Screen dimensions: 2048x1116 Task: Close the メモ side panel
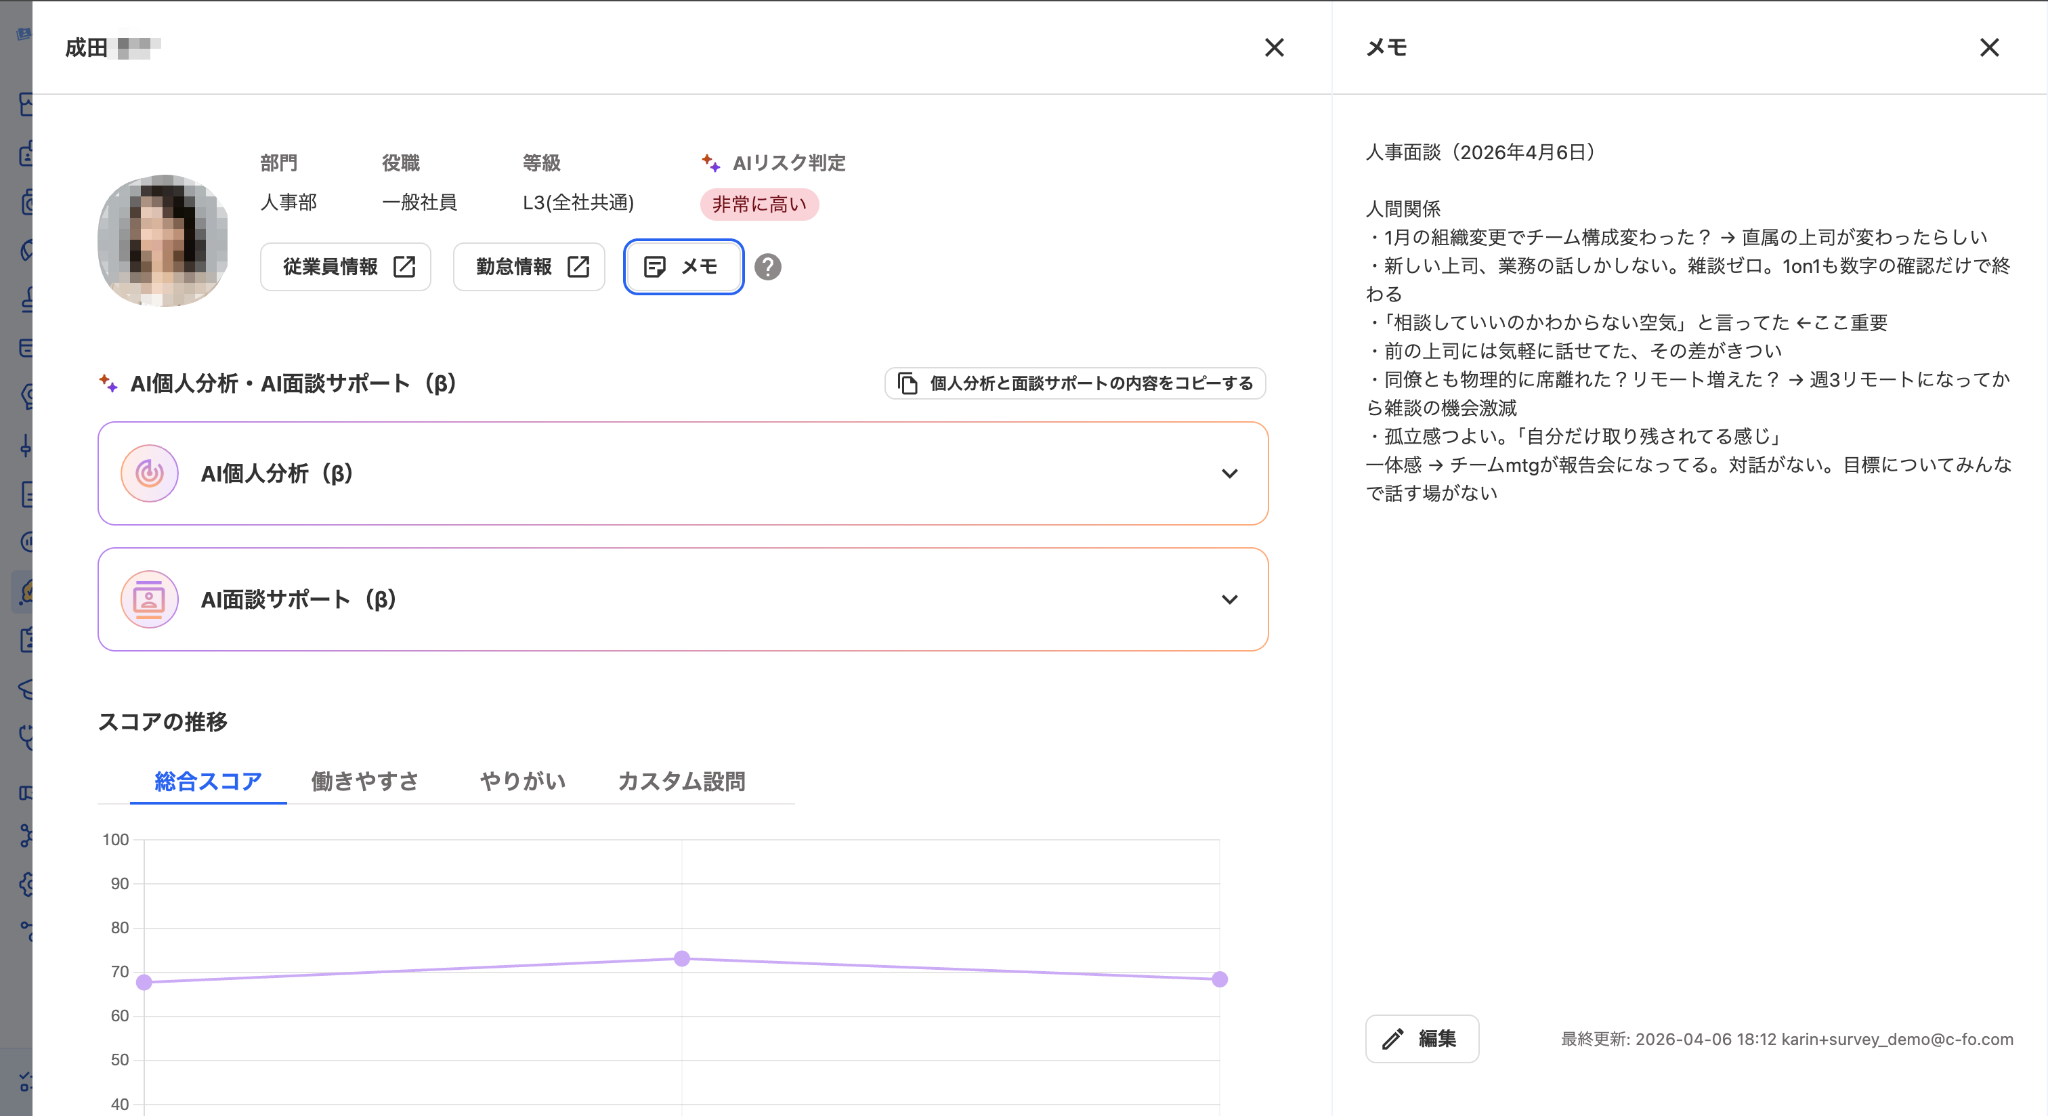click(x=1989, y=47)
